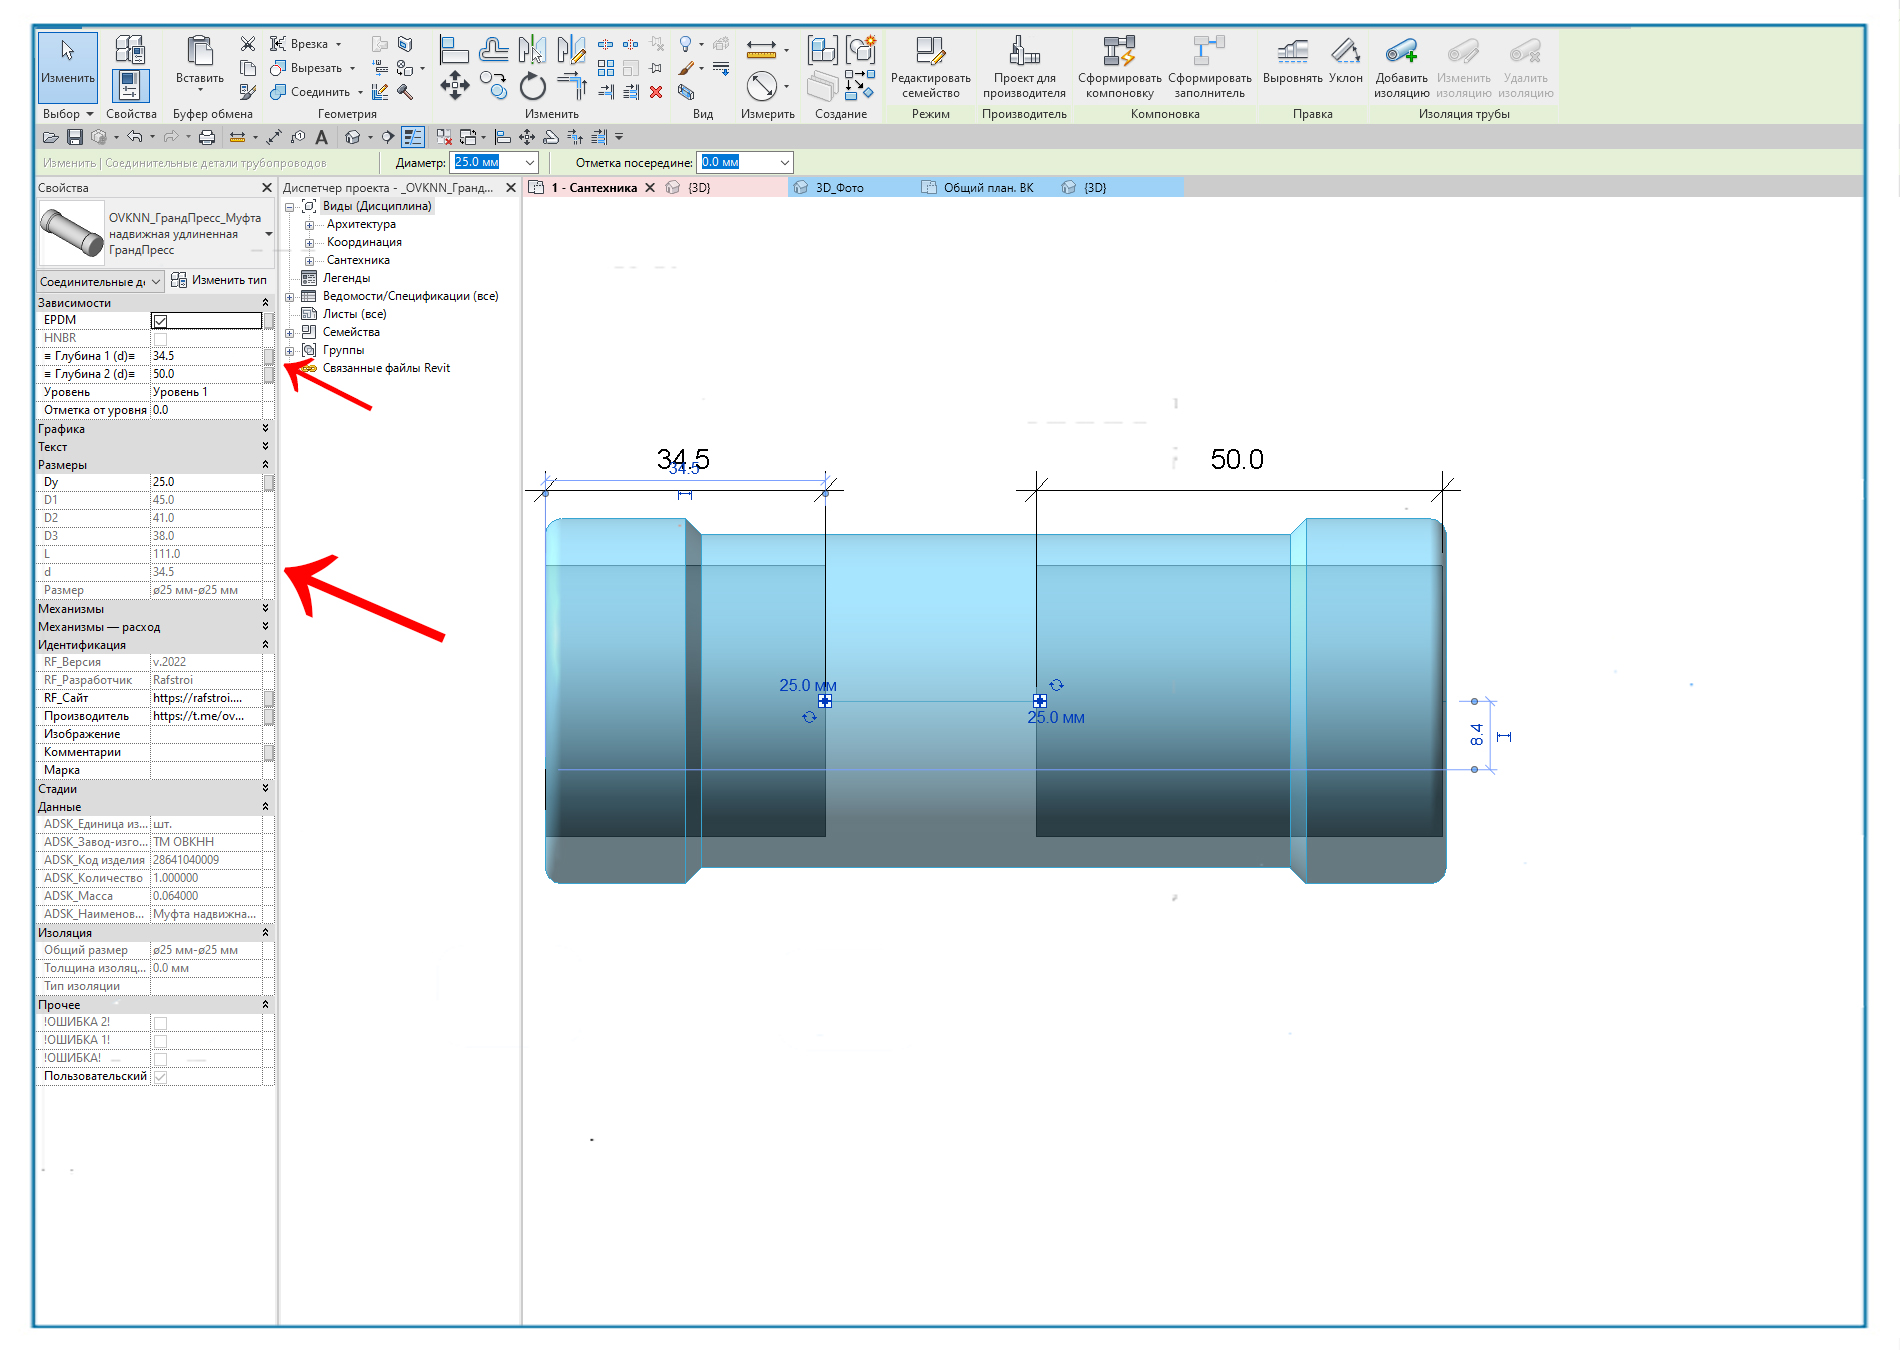Expand the Архитектура tree node
Viewport: 1900px width, 1350px height.
[x=309, y=225]
